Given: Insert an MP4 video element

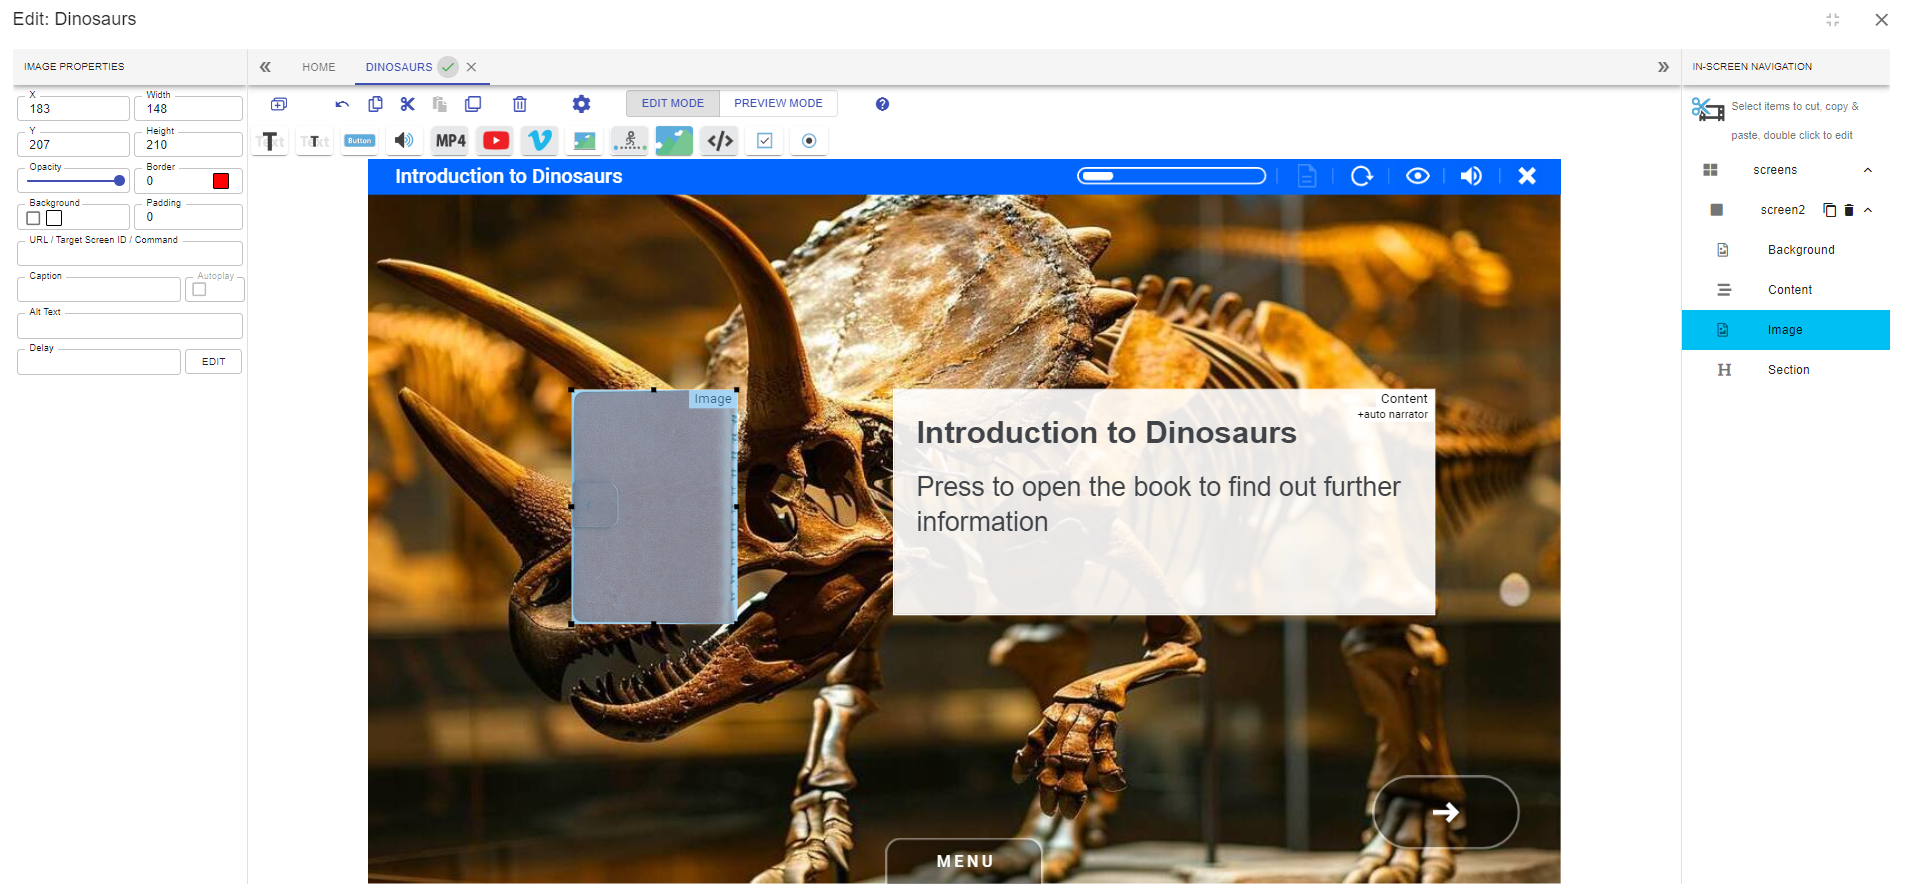Looking at the screenshot, I should point(450,141).
